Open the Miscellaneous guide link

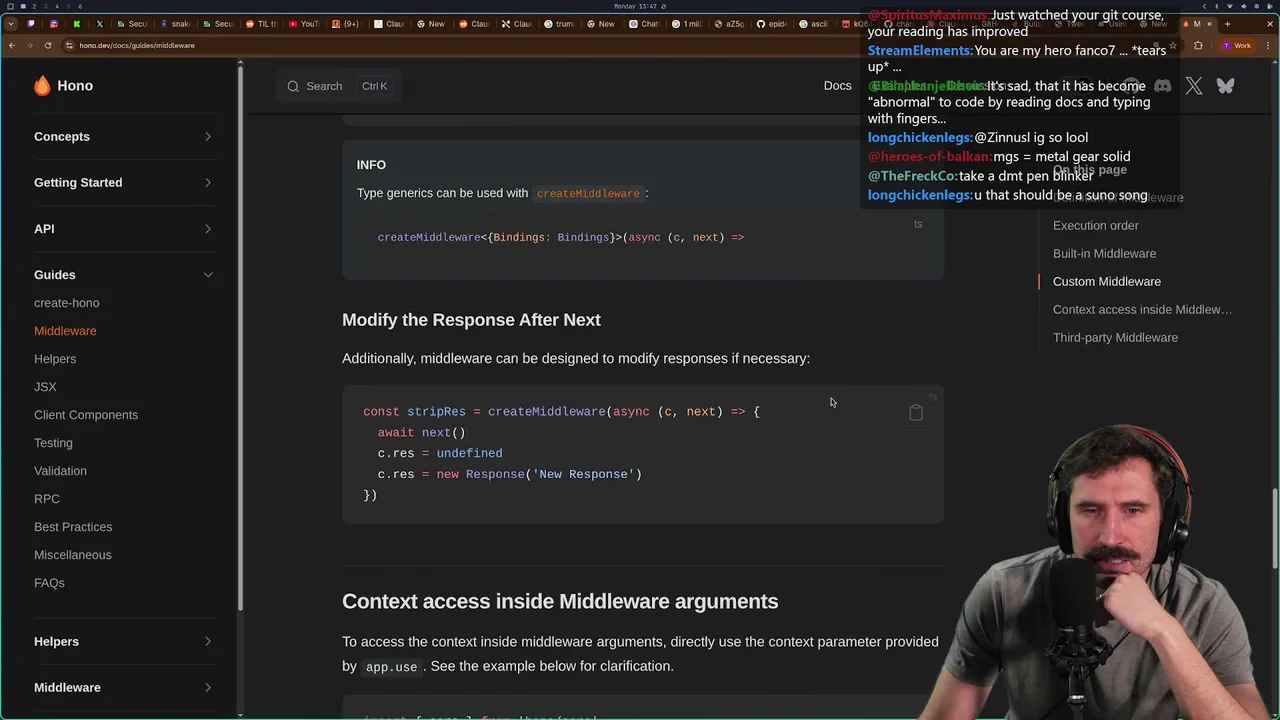73,555
